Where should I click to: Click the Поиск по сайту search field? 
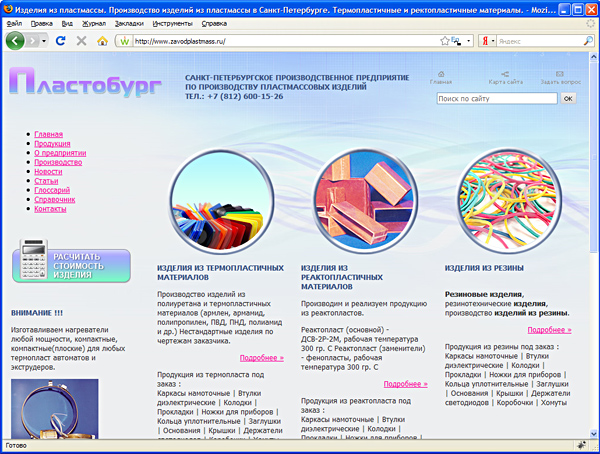tap(497, 98)
